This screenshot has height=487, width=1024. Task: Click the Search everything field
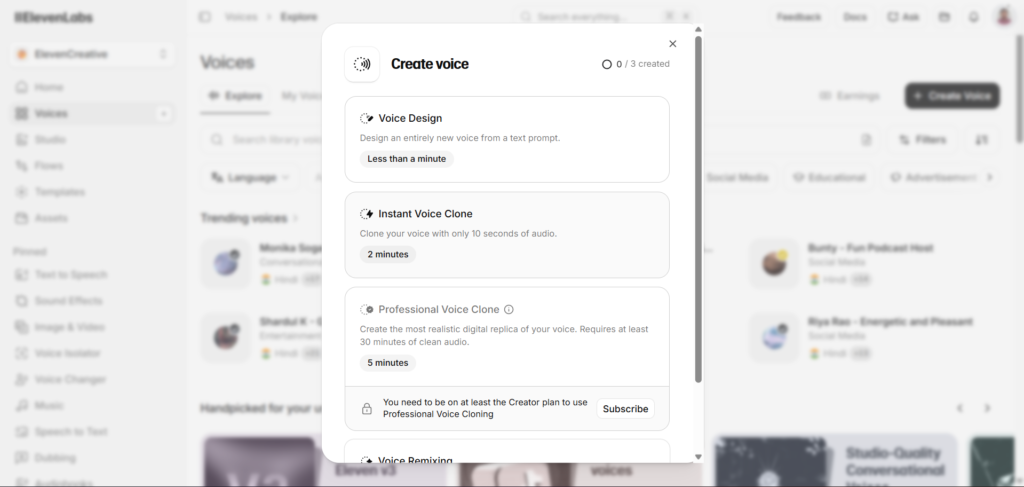tap(604, 17)
